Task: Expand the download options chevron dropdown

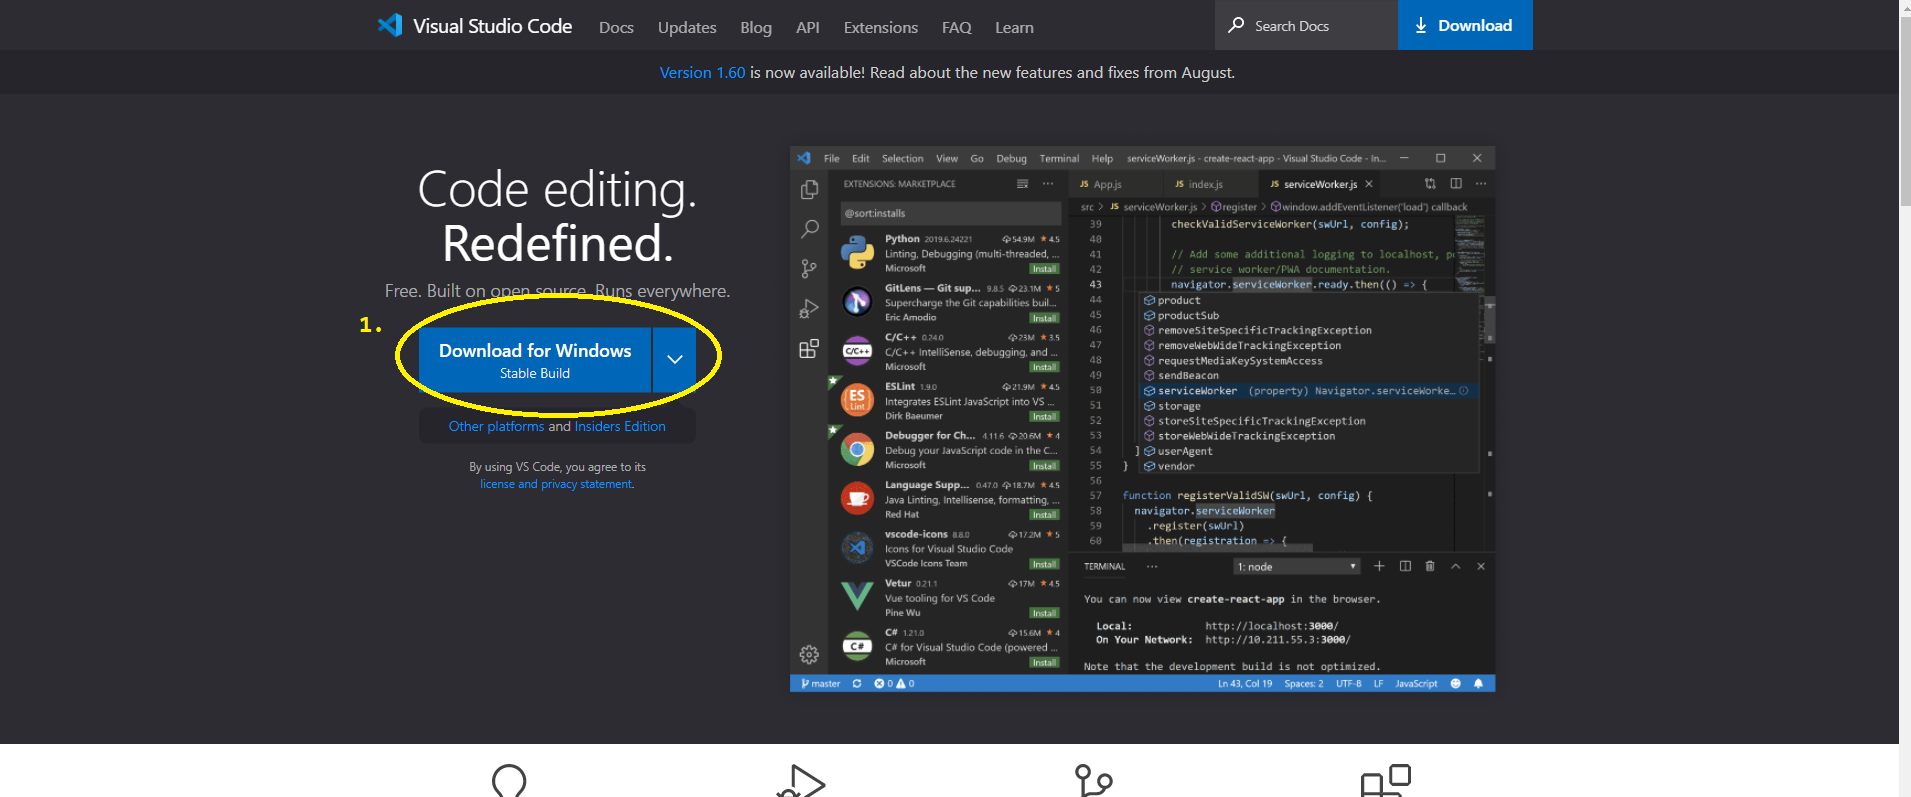Action: (x=675, y=360)
